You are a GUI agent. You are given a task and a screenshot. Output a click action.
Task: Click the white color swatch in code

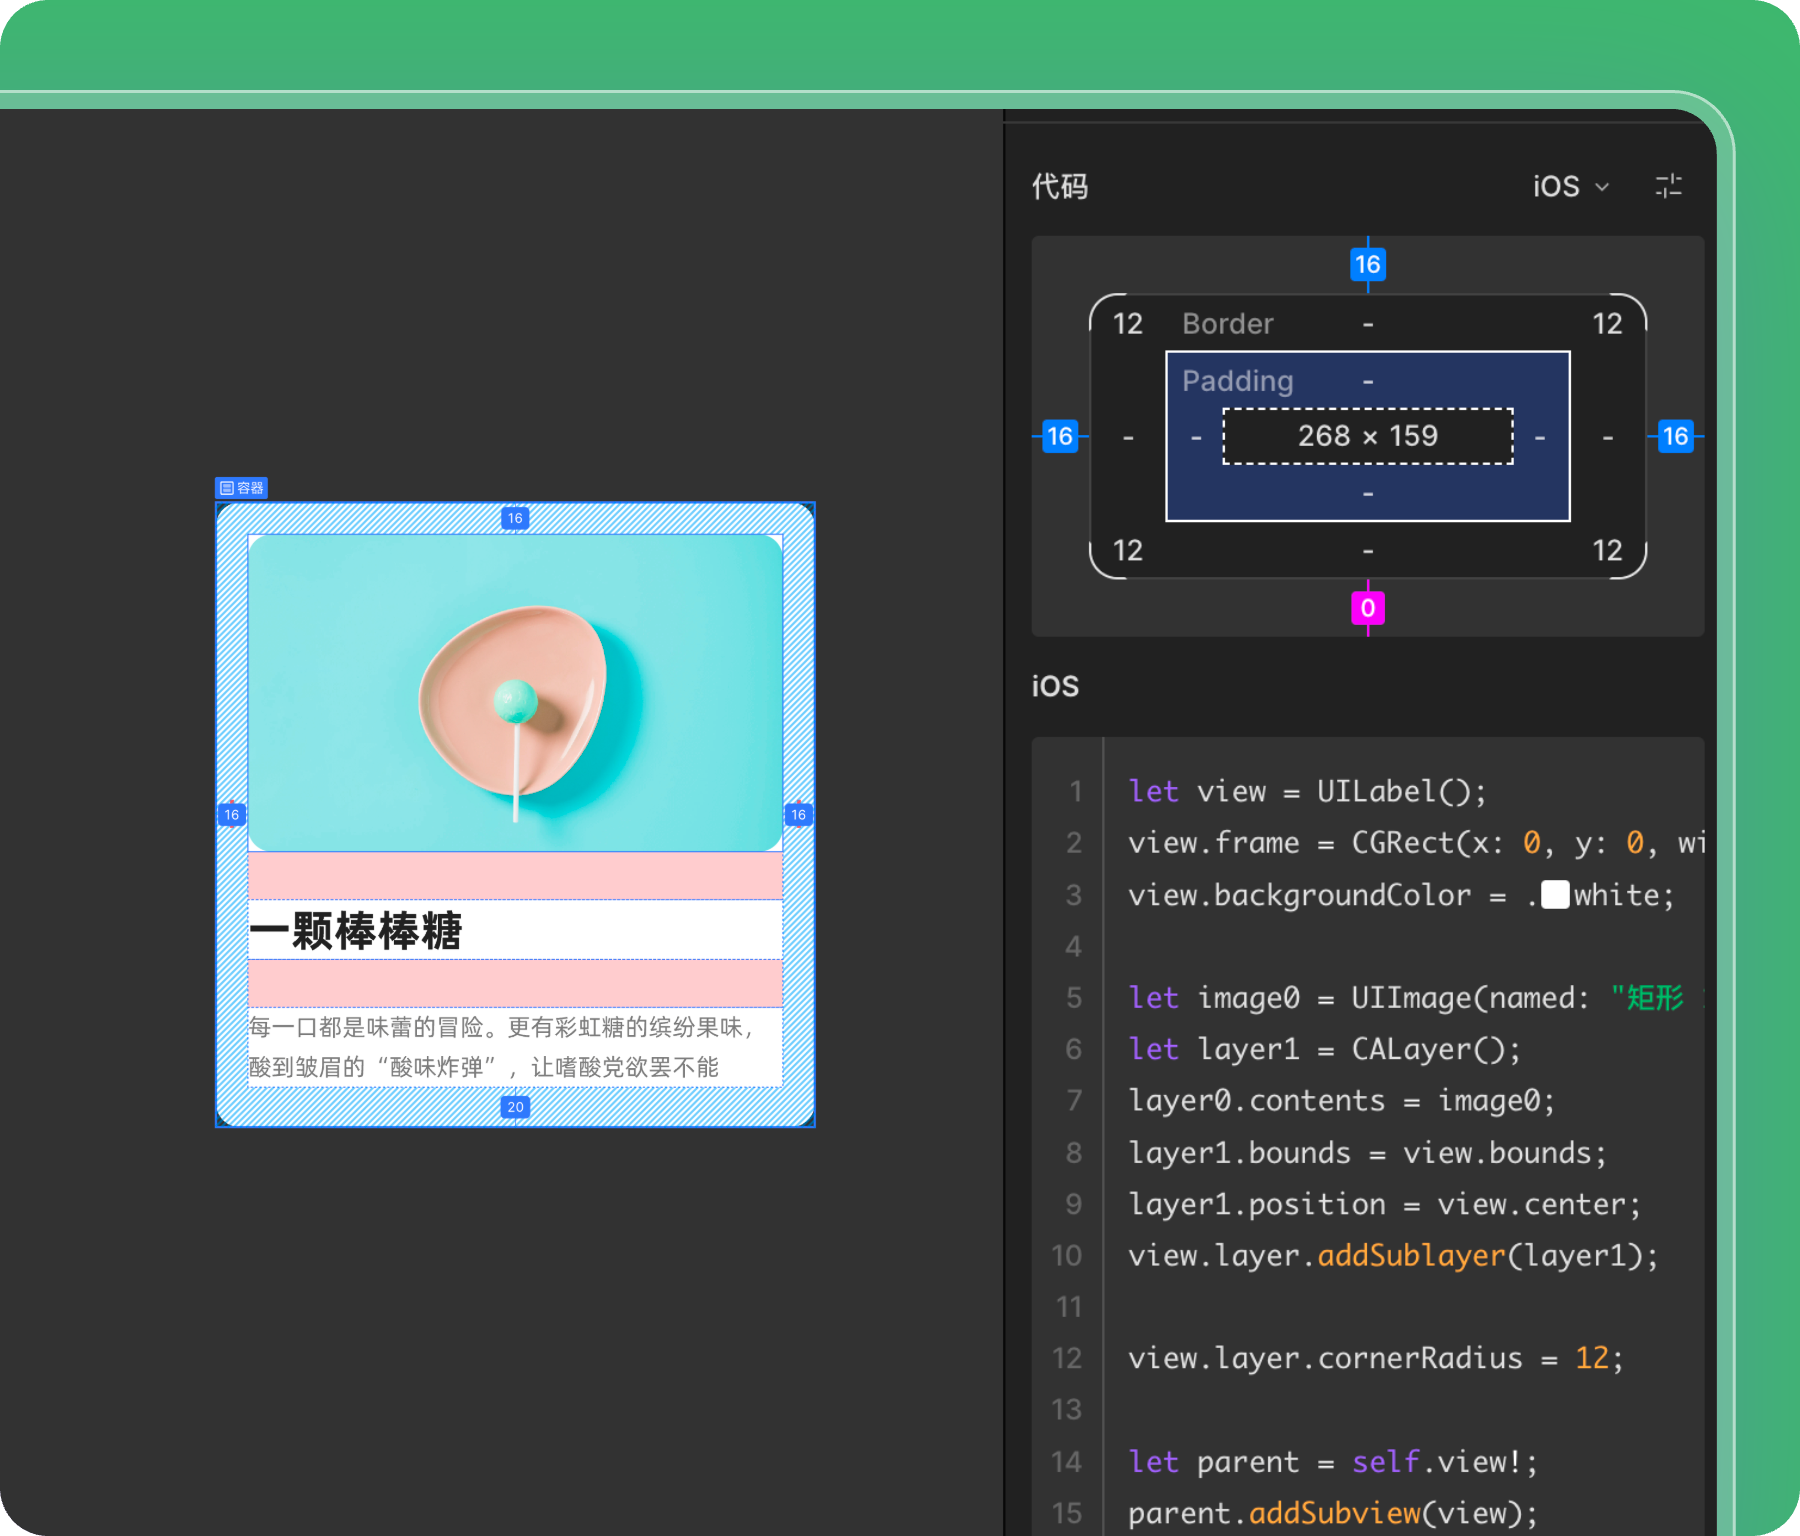coord(1555,894)
